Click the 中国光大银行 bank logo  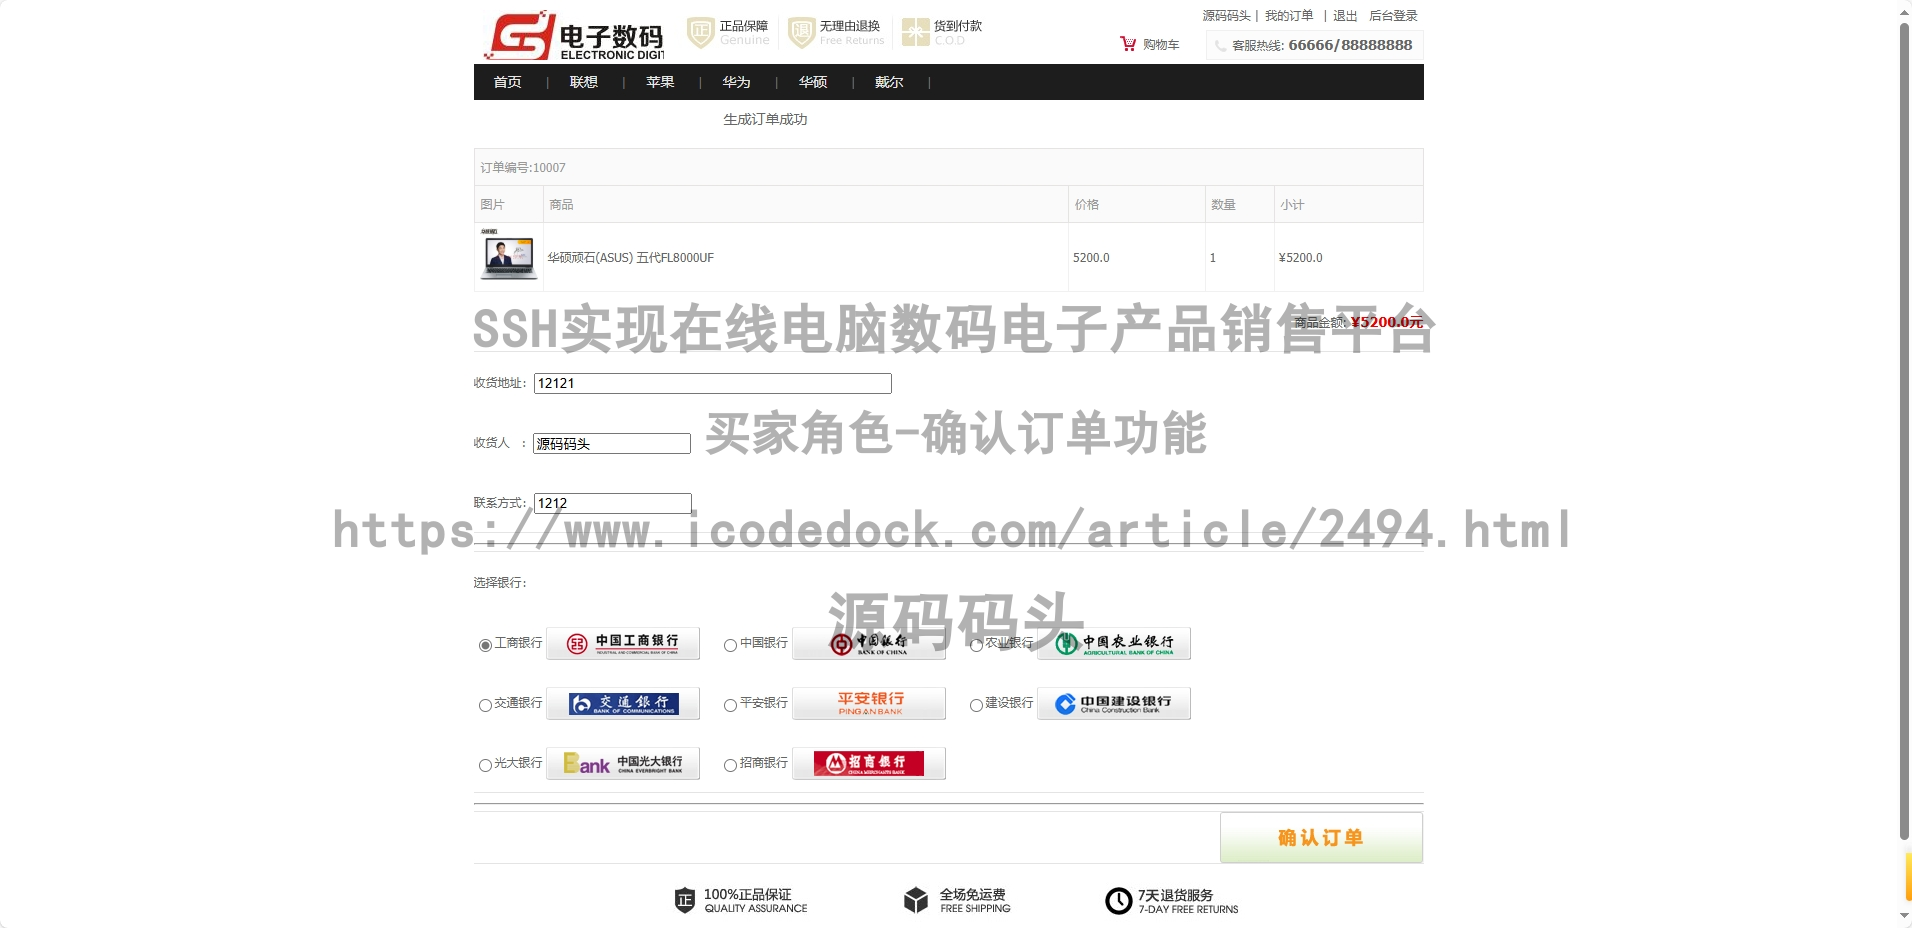click(623, 763)
